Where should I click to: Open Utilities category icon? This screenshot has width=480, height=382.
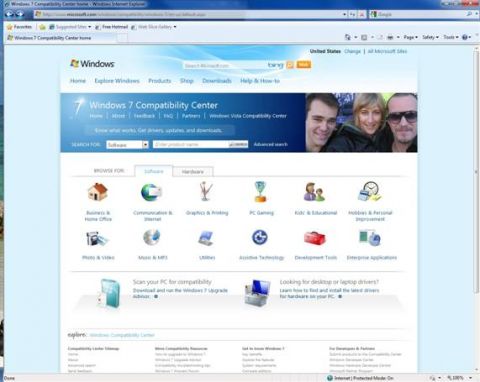(x=206, y=239)
